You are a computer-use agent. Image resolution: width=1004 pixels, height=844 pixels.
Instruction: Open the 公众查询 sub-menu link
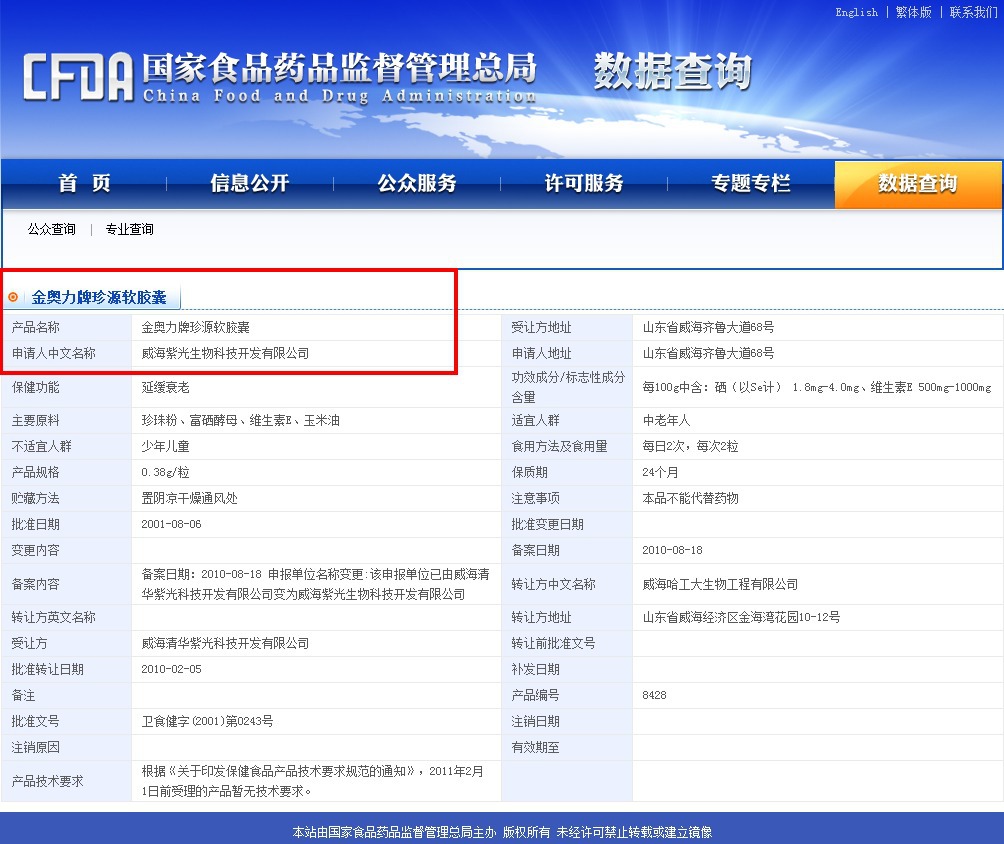click(51, 229)
